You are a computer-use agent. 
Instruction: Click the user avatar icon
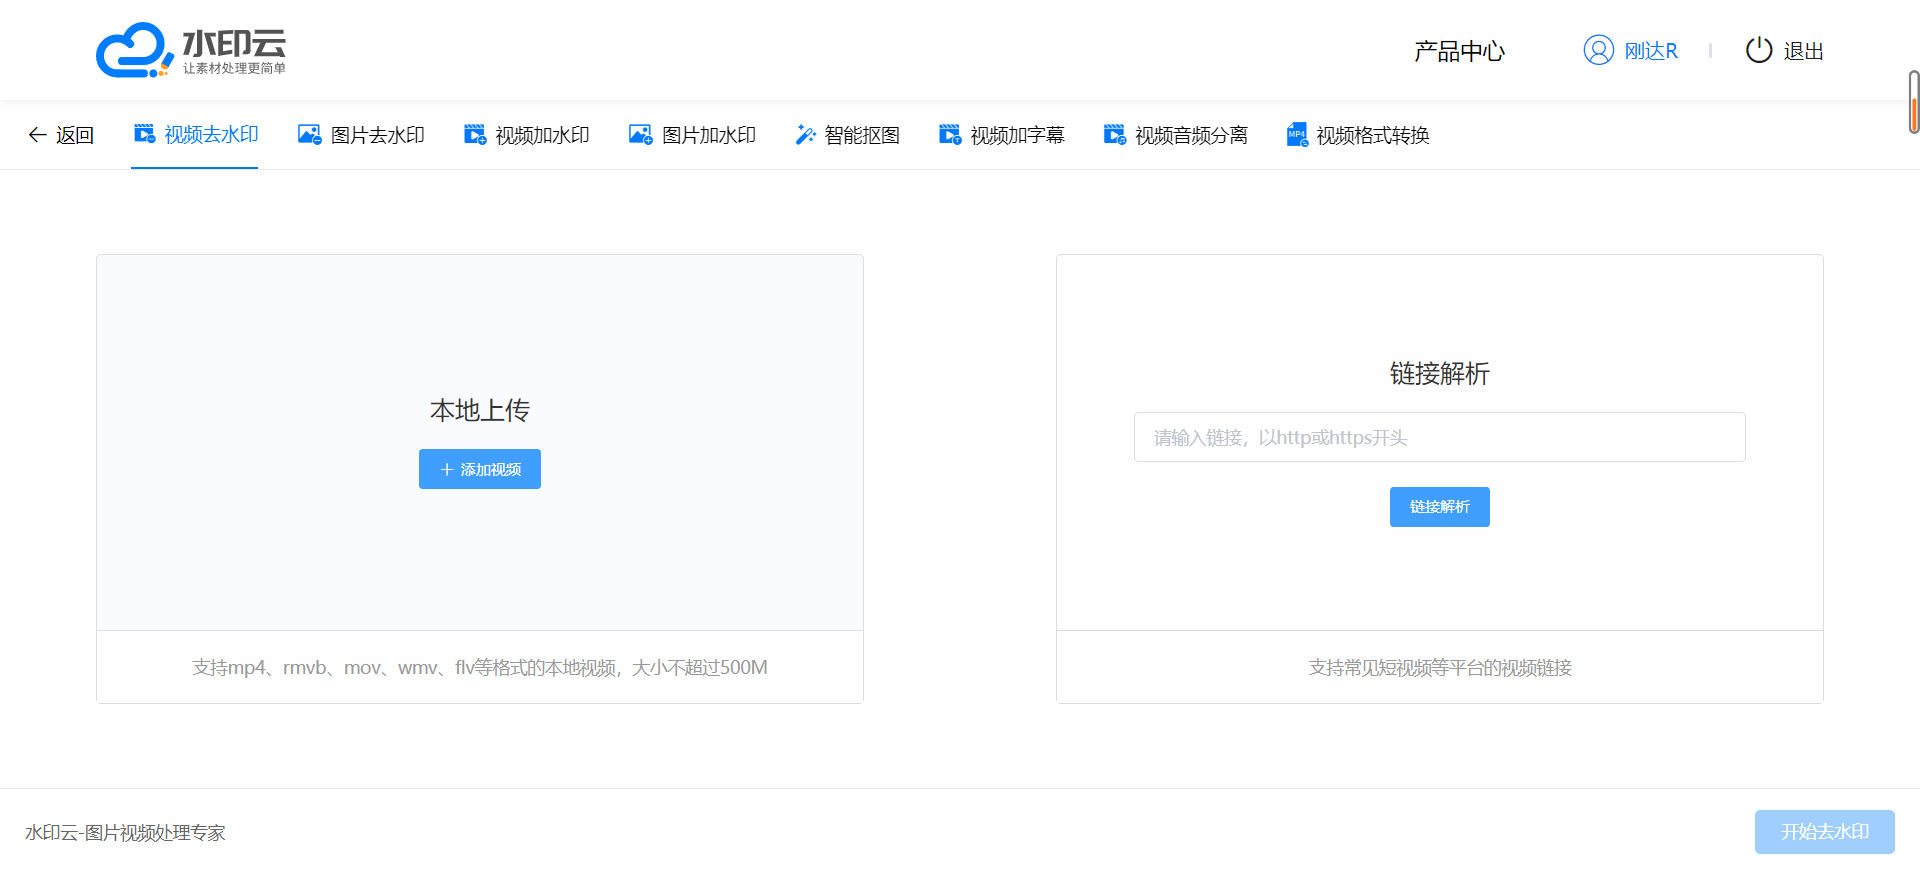(1599, 50)
